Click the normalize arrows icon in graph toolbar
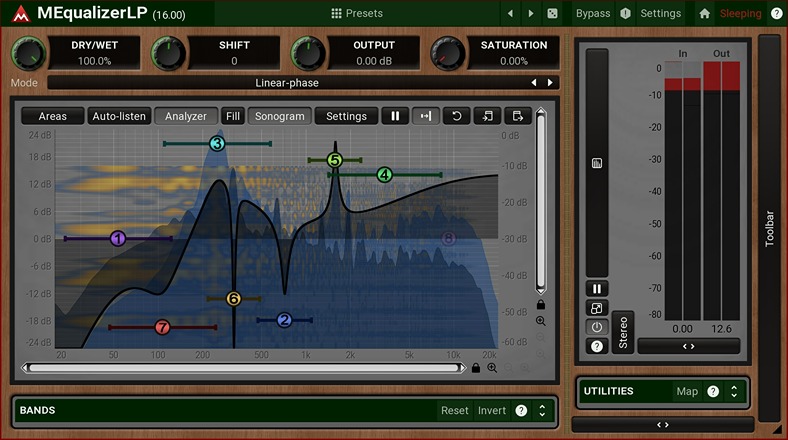 point(426,116)
